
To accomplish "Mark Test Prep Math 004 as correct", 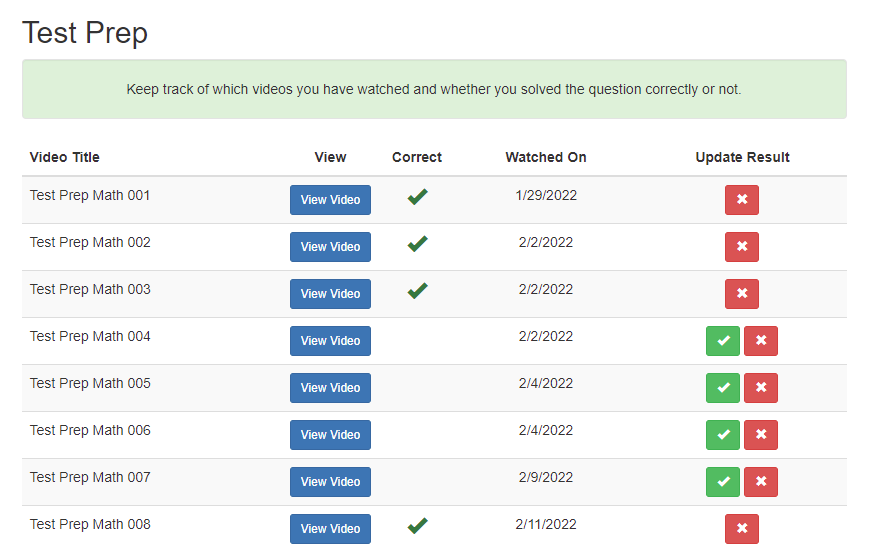I will [723, 341].
